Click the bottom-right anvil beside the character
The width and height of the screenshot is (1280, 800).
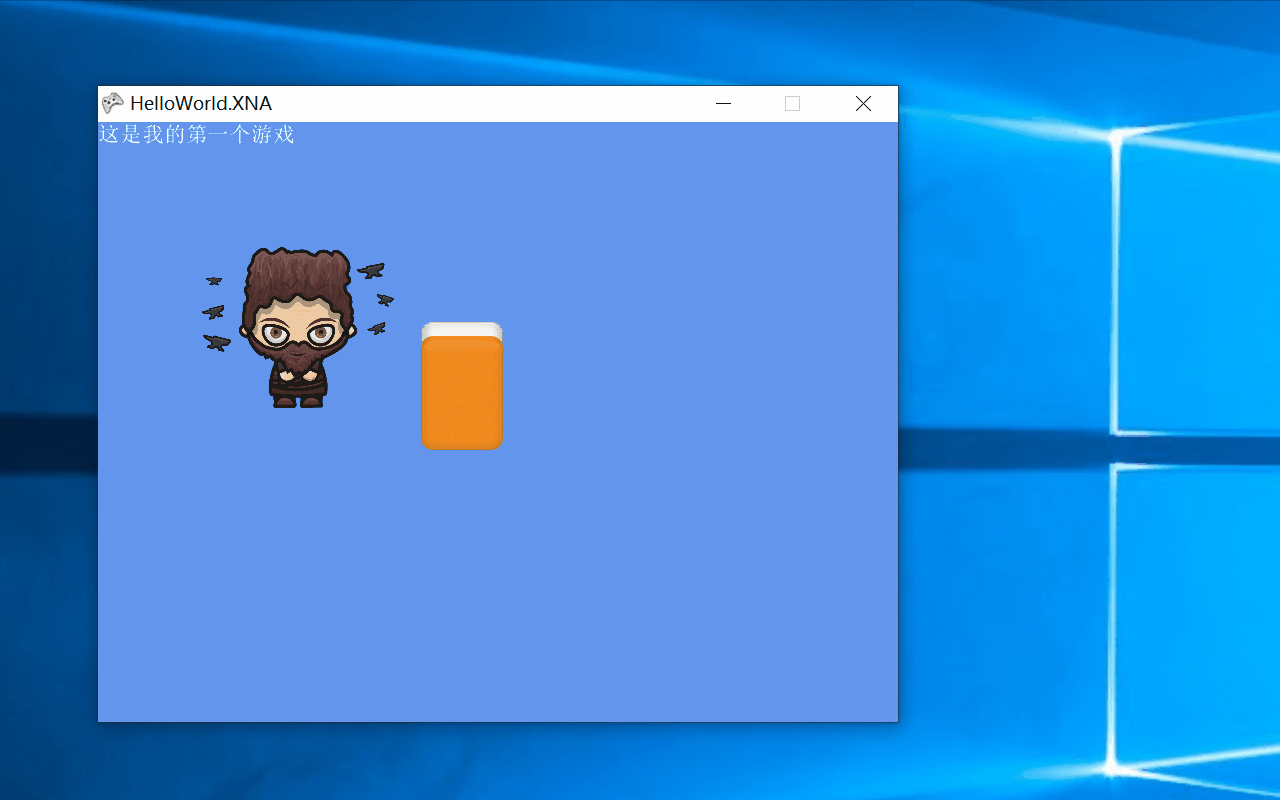[377, 328]
